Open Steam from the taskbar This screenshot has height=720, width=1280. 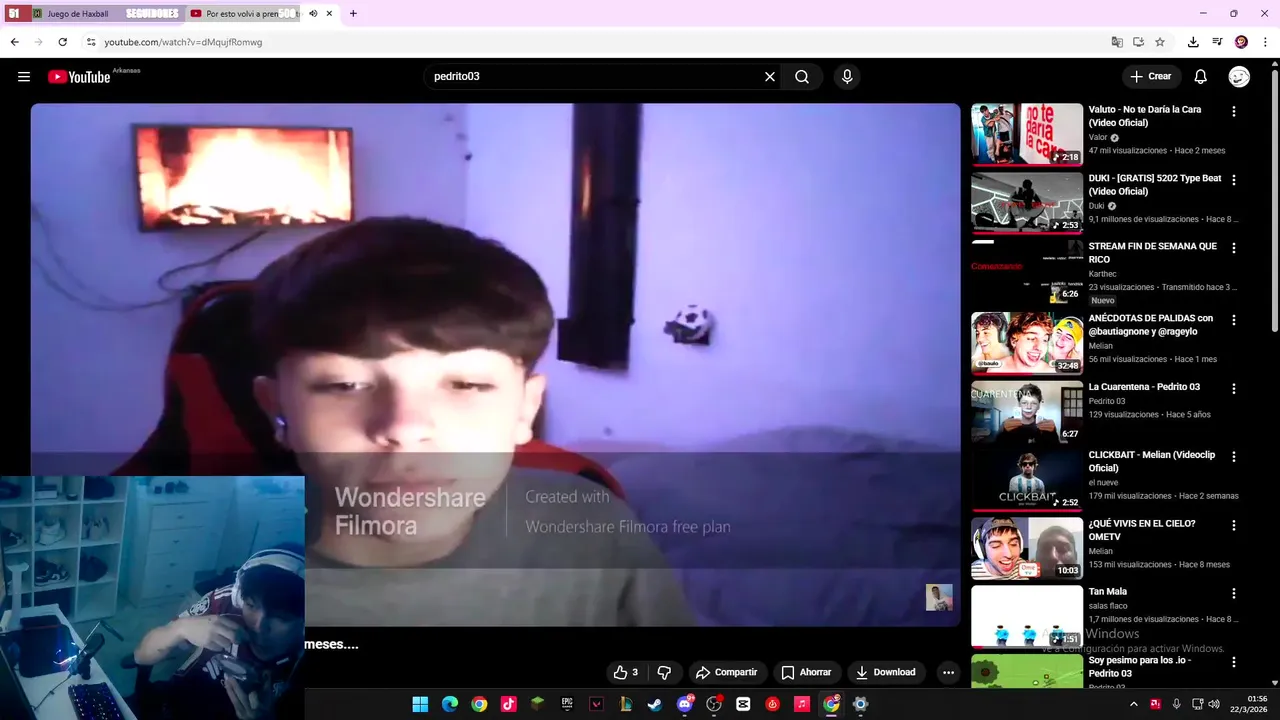(x=655, y=704)
